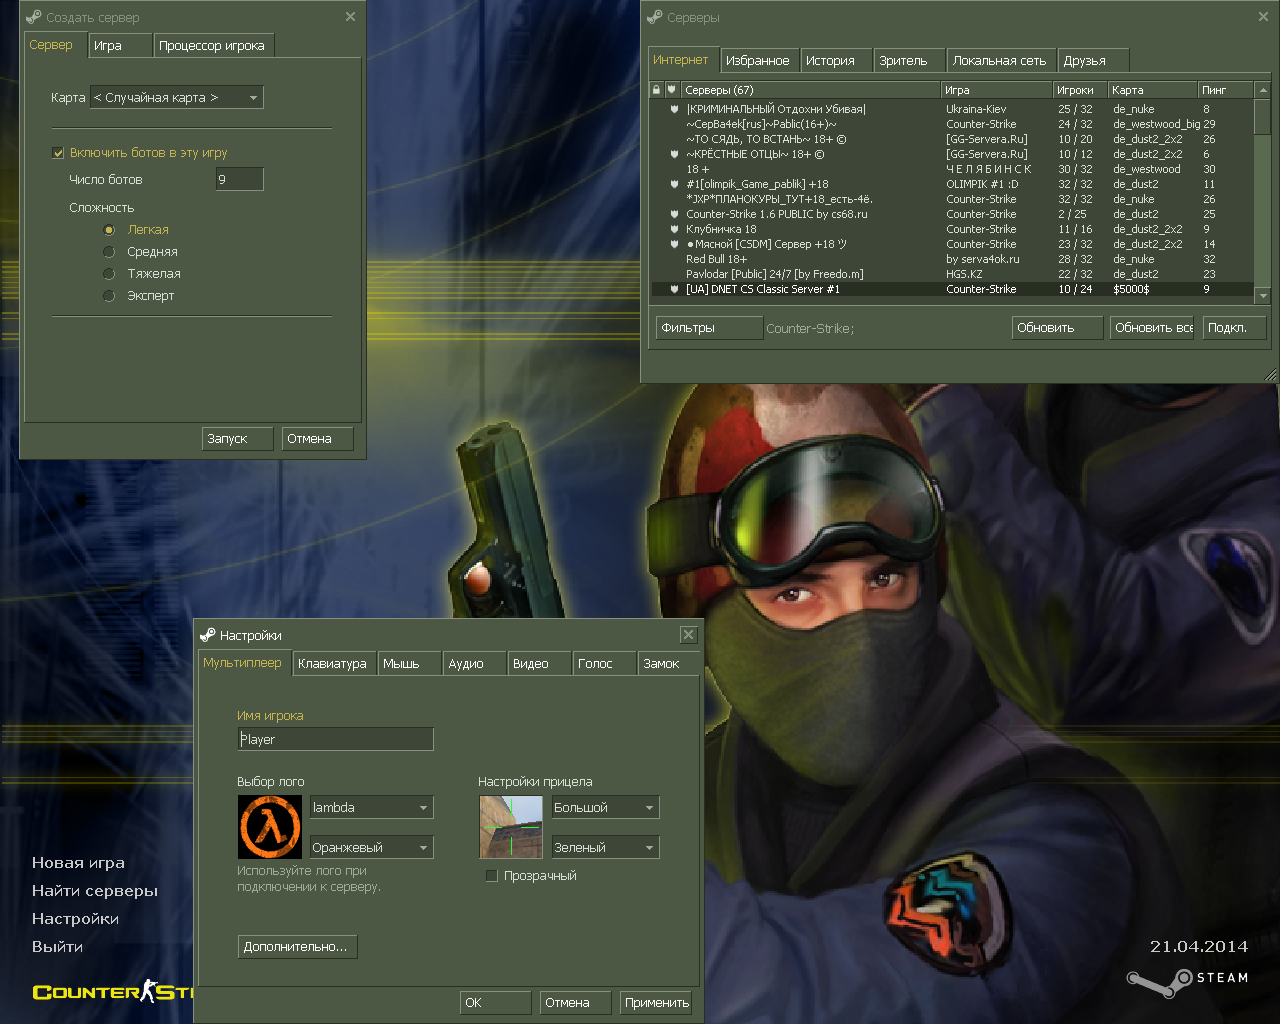This screenshot has width=1280, height=1024.
Task: Click the Обновить все button
Action: (1152, 328)
